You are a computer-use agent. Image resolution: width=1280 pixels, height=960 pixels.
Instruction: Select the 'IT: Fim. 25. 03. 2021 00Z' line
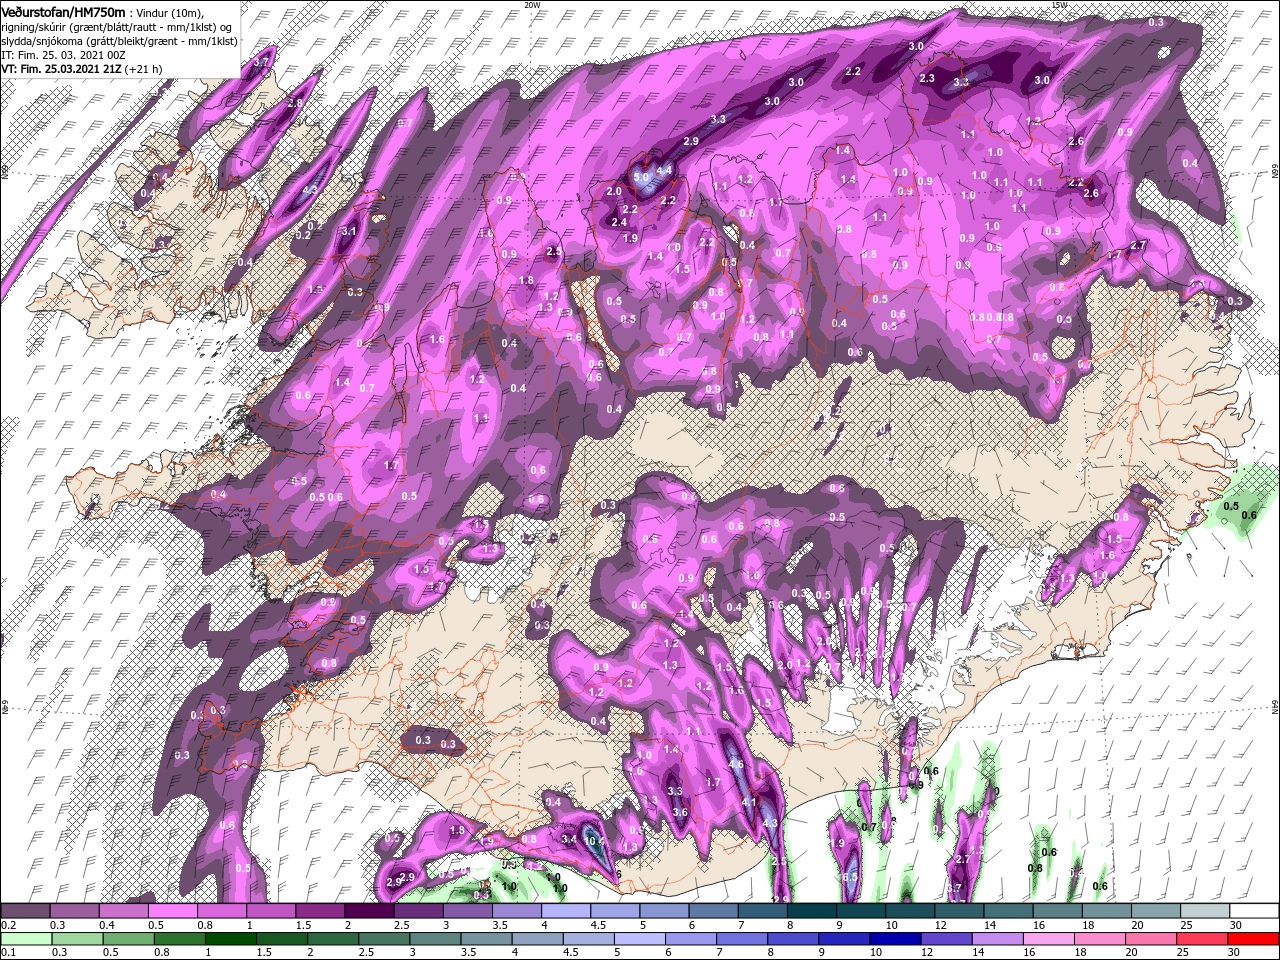pos(63,55)
